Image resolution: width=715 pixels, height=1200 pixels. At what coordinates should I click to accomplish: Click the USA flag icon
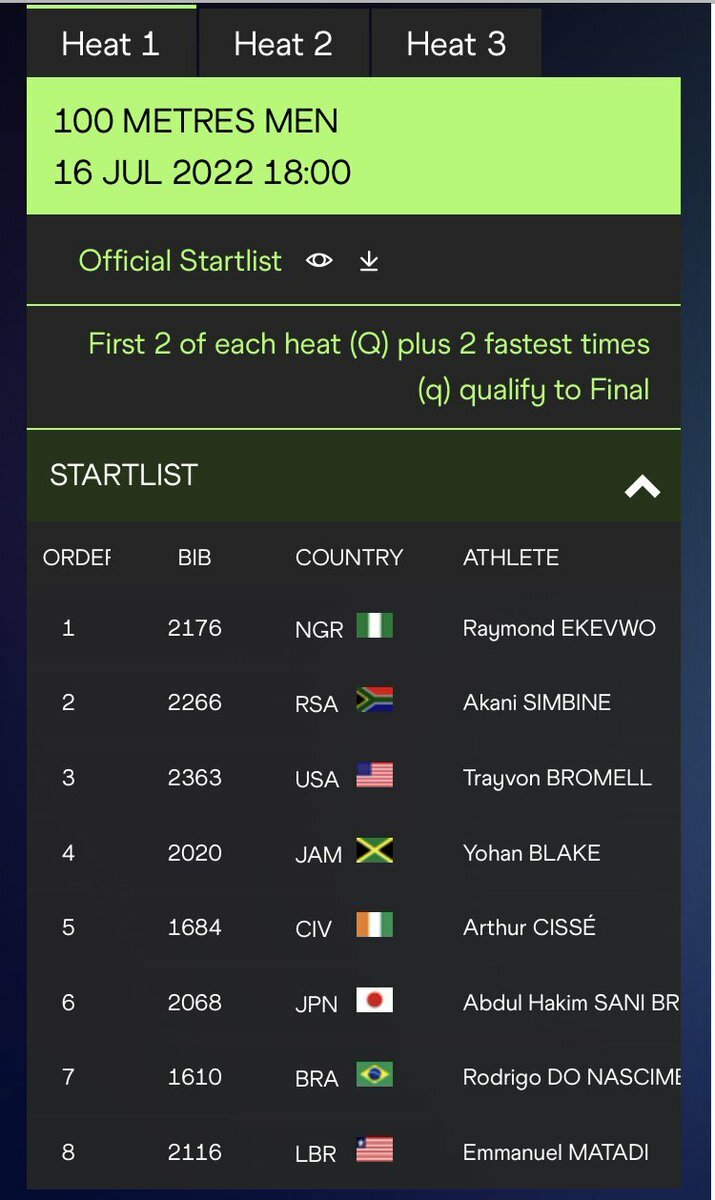coord(374,776)
